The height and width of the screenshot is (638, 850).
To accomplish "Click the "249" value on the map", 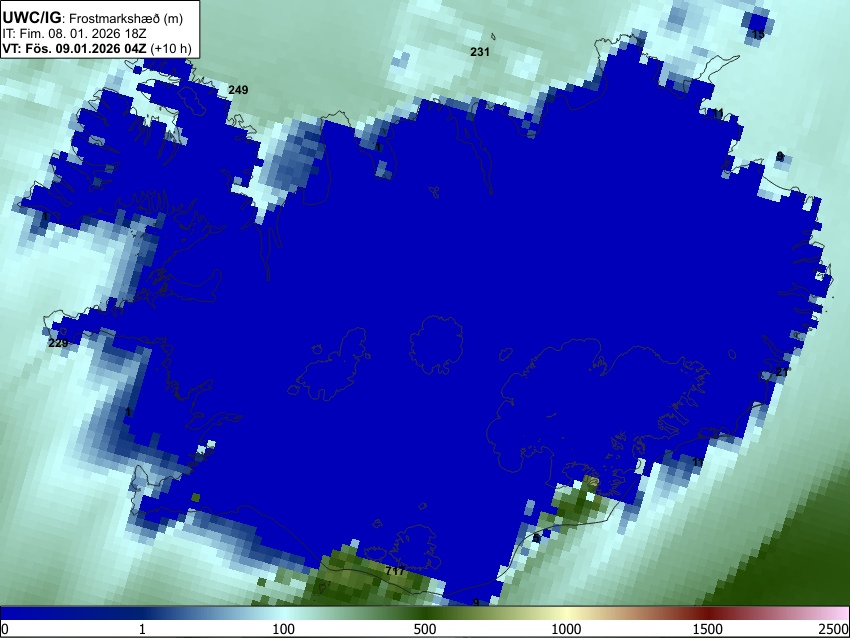I will 238,90.
